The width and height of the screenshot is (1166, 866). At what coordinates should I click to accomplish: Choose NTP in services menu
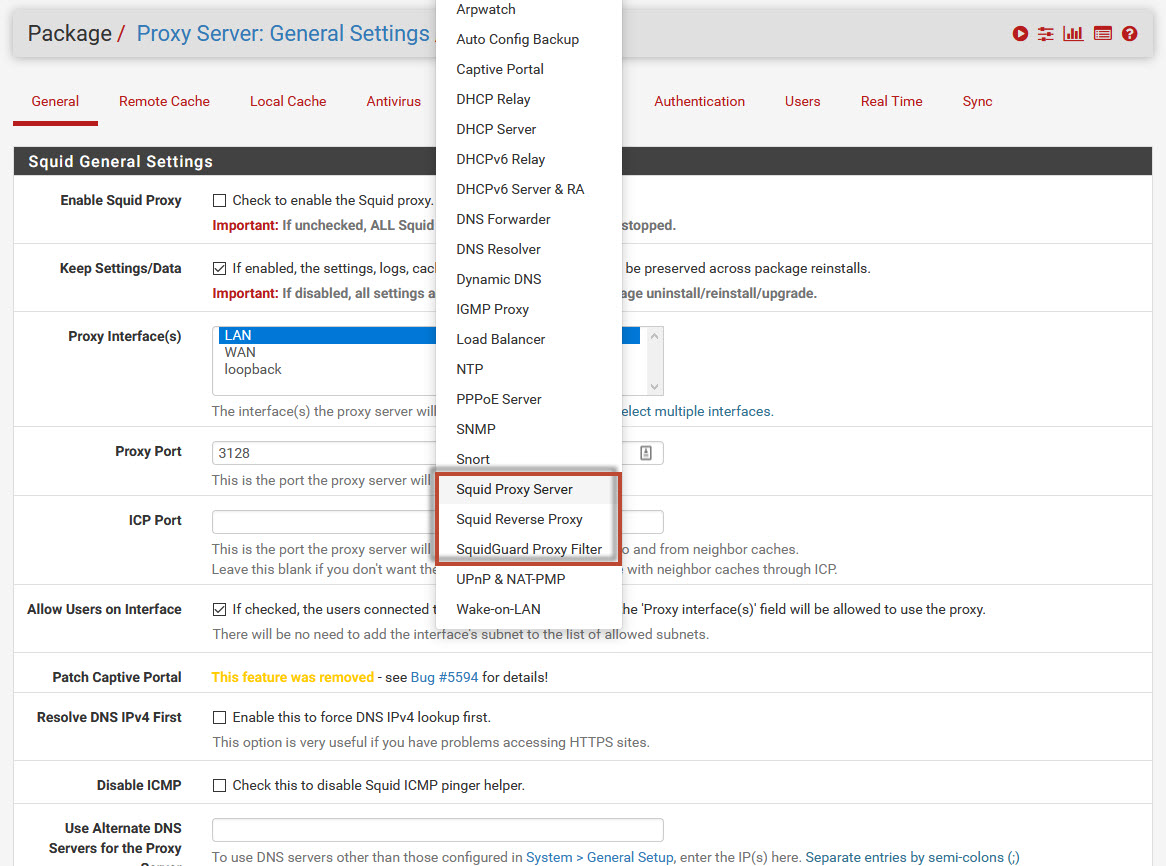pyautogui.click(x=529, y=369)
